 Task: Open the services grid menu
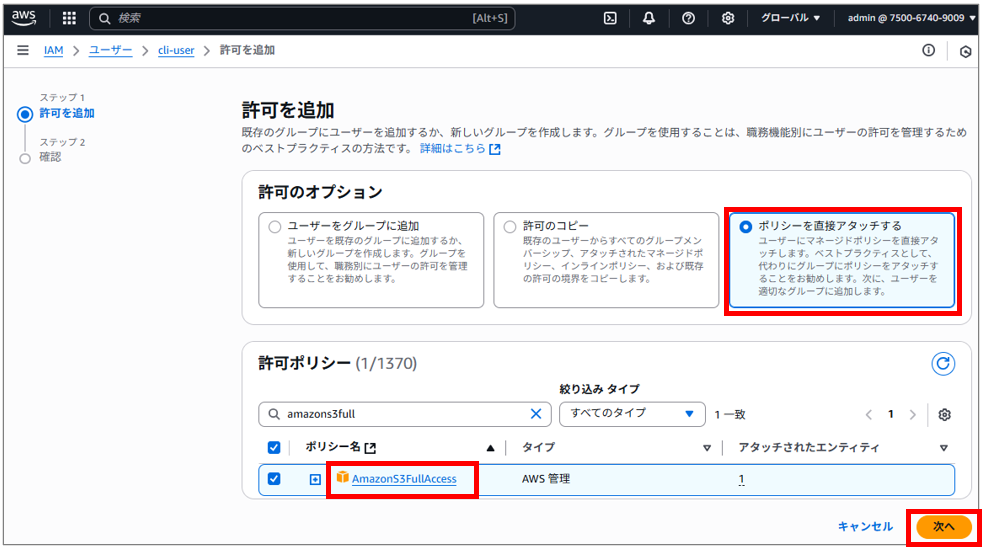pos(69,18)
